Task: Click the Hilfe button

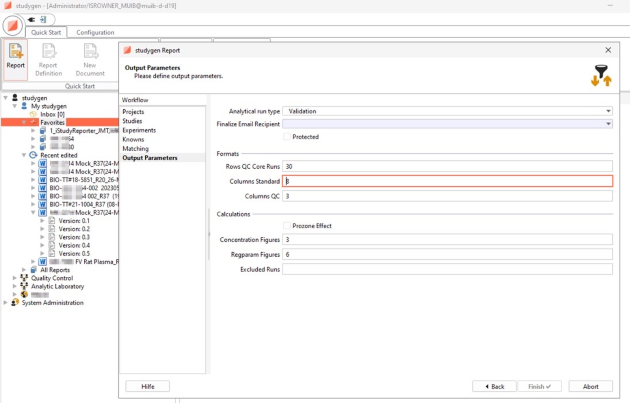Action: (x=147, y=386)
